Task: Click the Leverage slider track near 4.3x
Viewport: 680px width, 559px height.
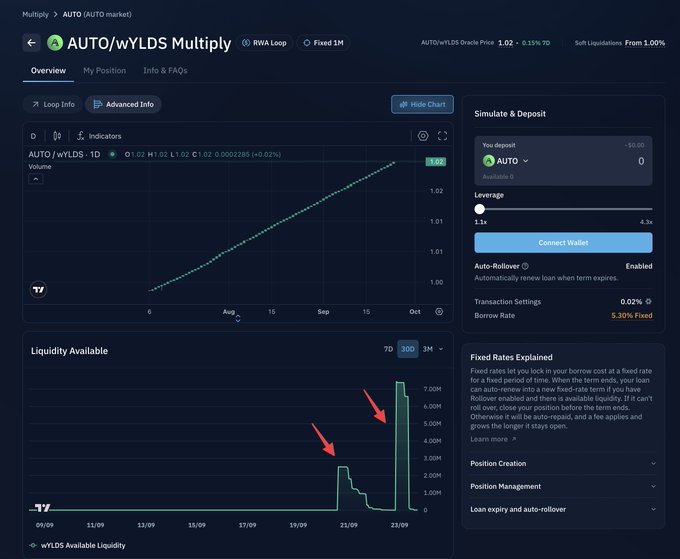Action: [648, 209]
